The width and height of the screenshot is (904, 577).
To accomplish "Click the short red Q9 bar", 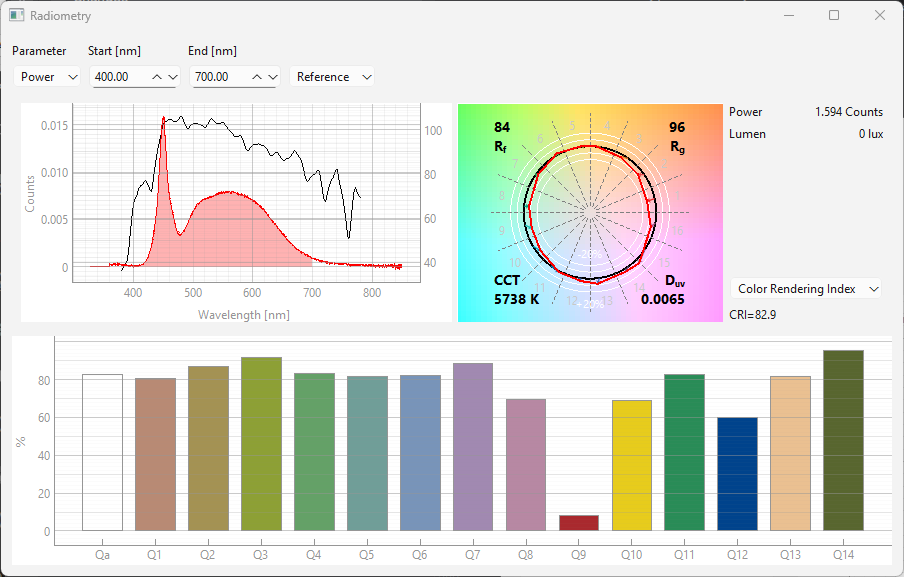I will click(579, 523).
